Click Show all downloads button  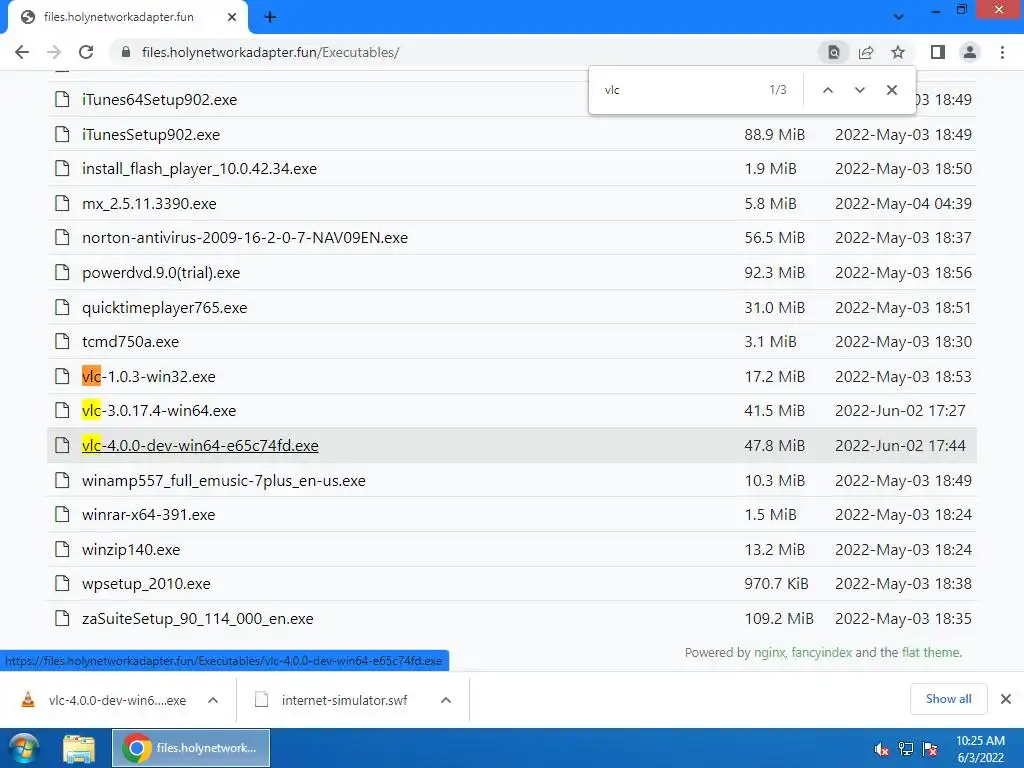948,699
